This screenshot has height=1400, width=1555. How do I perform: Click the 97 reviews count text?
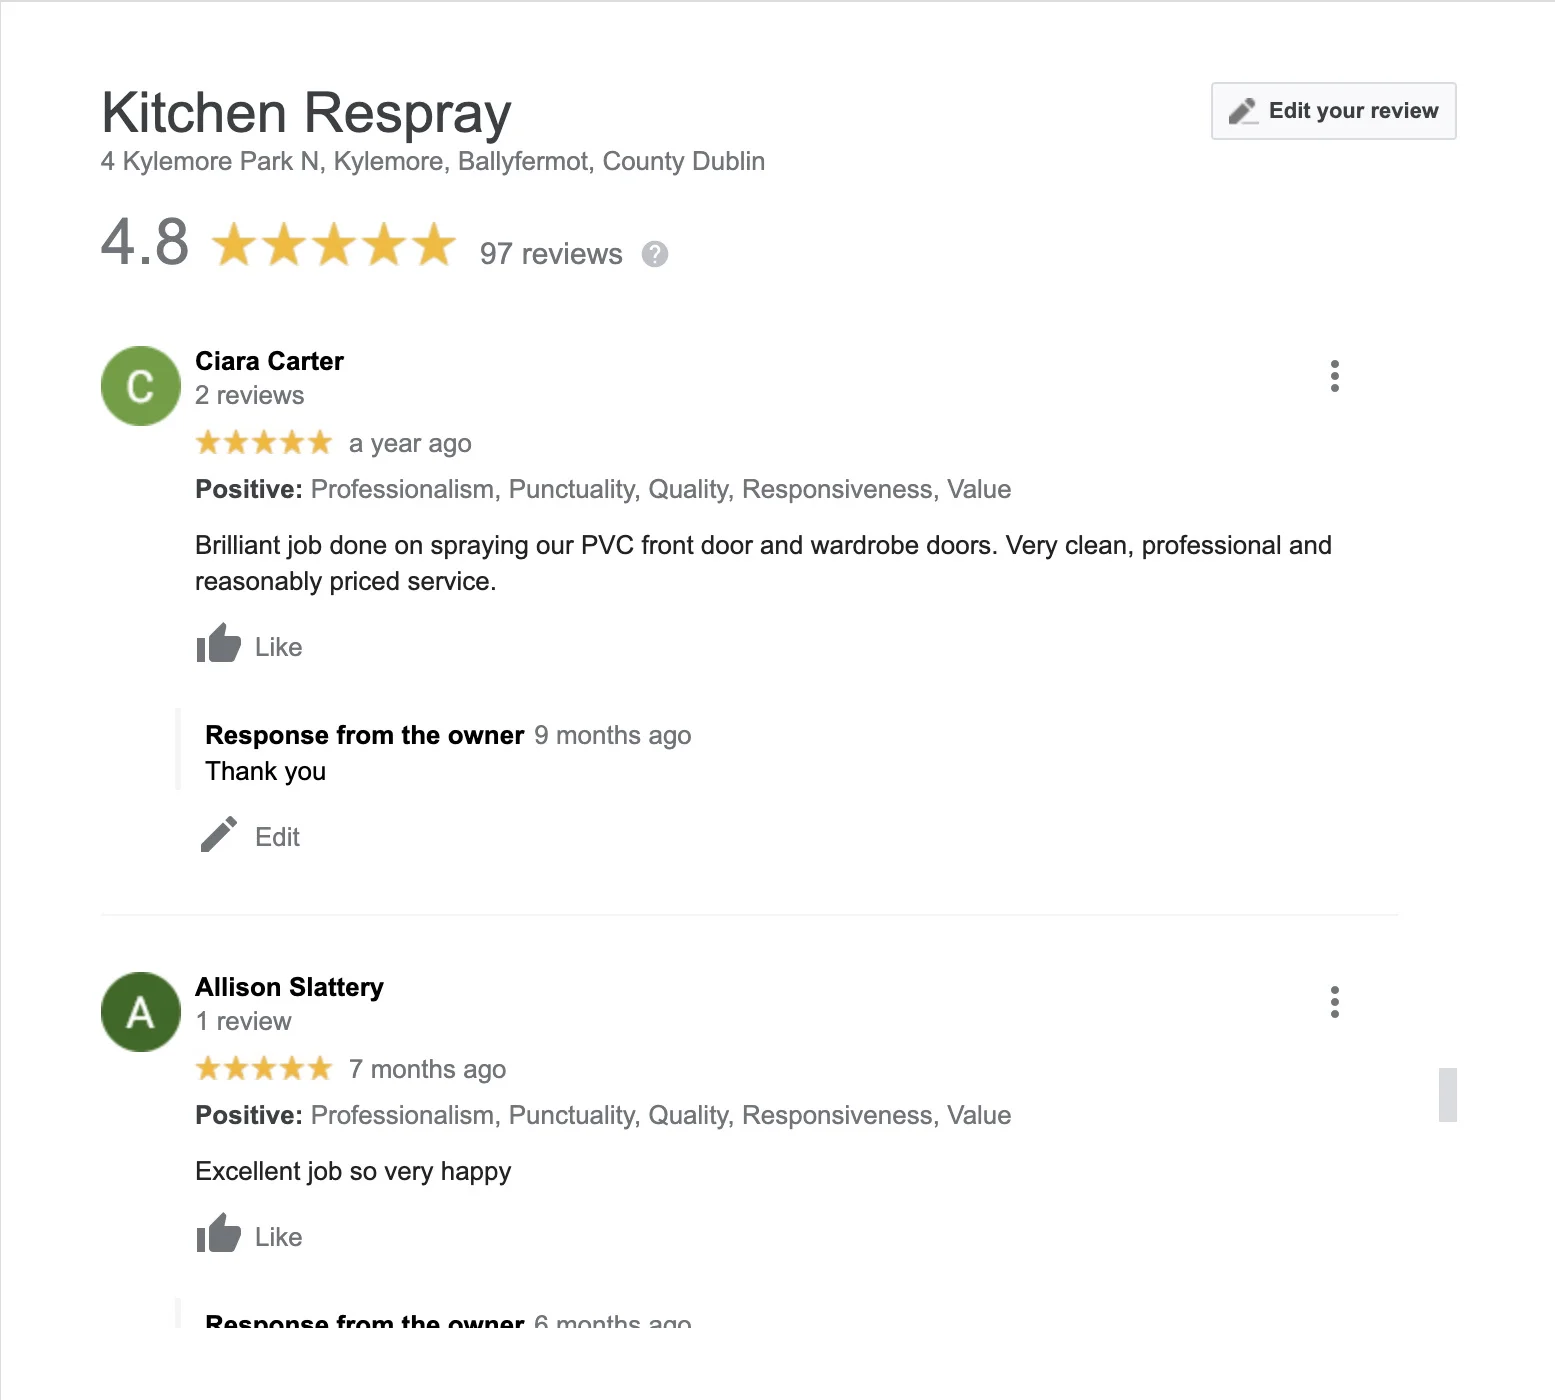pyautogui.click(x=551, y=254)
